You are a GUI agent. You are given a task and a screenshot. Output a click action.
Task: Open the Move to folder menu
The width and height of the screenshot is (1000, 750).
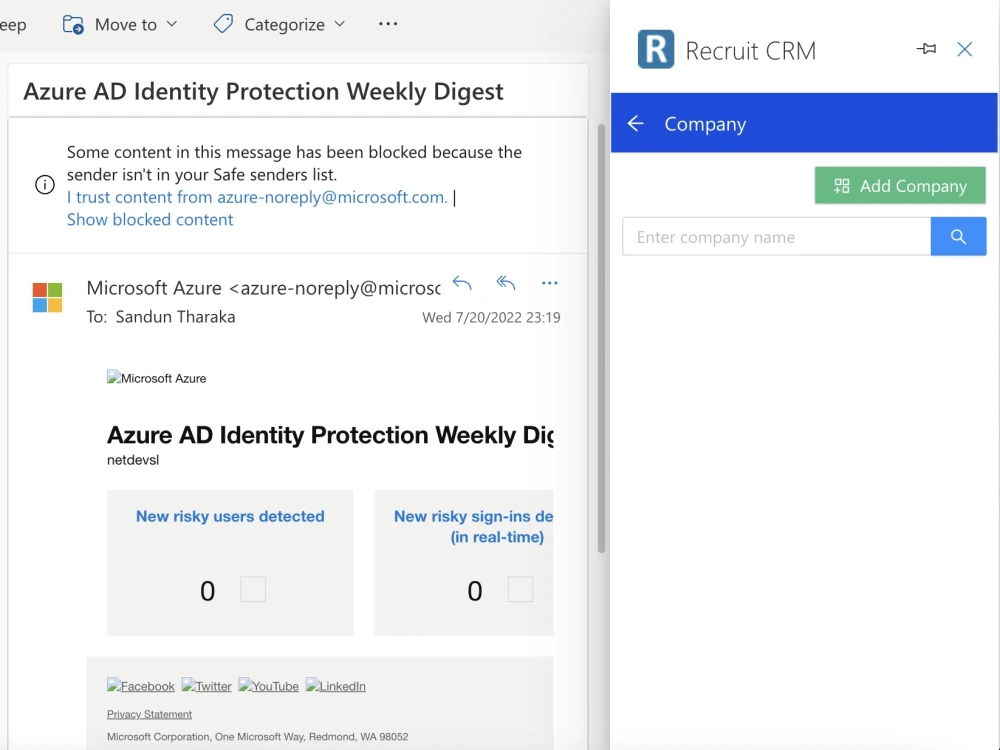121,24
